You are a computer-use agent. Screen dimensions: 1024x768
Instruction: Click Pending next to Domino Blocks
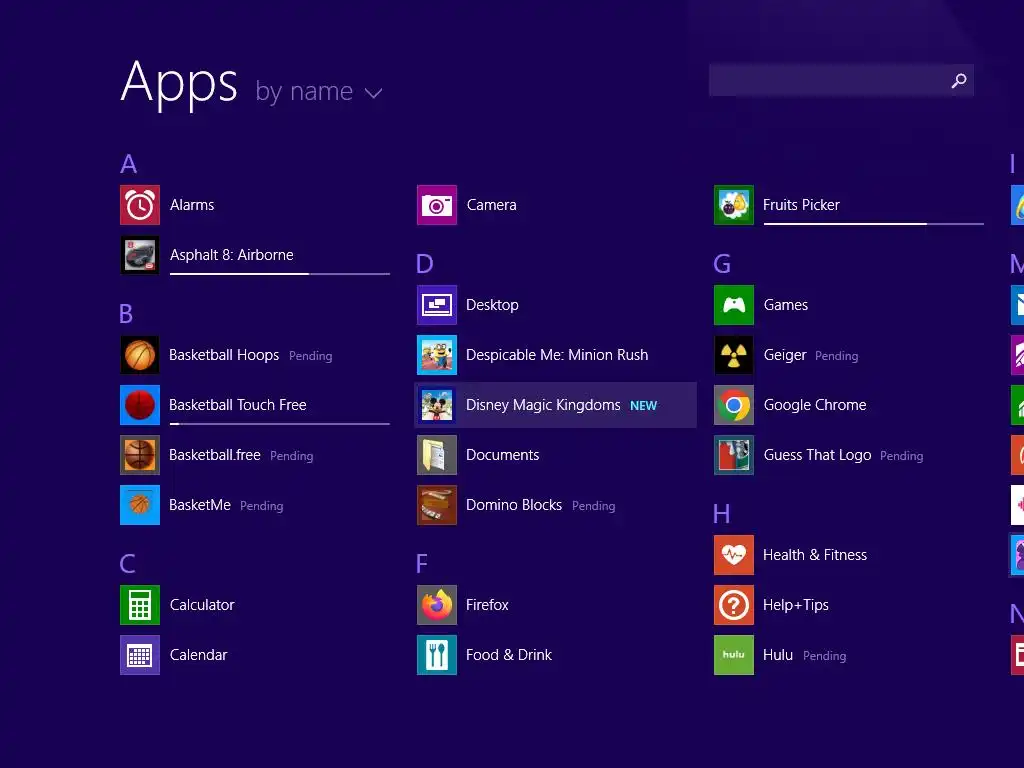coord(594,506)
